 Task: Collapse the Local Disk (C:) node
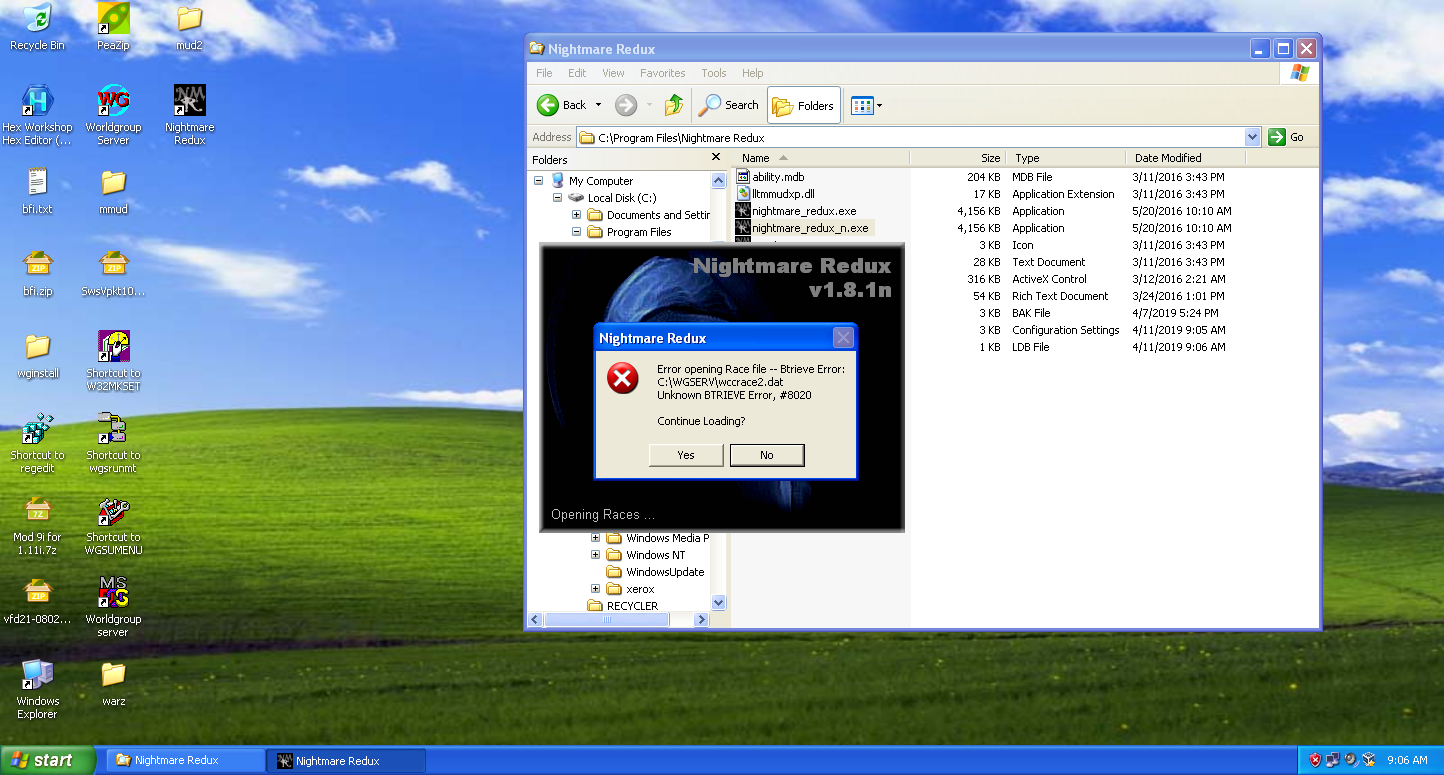click(x=558, y=198)
